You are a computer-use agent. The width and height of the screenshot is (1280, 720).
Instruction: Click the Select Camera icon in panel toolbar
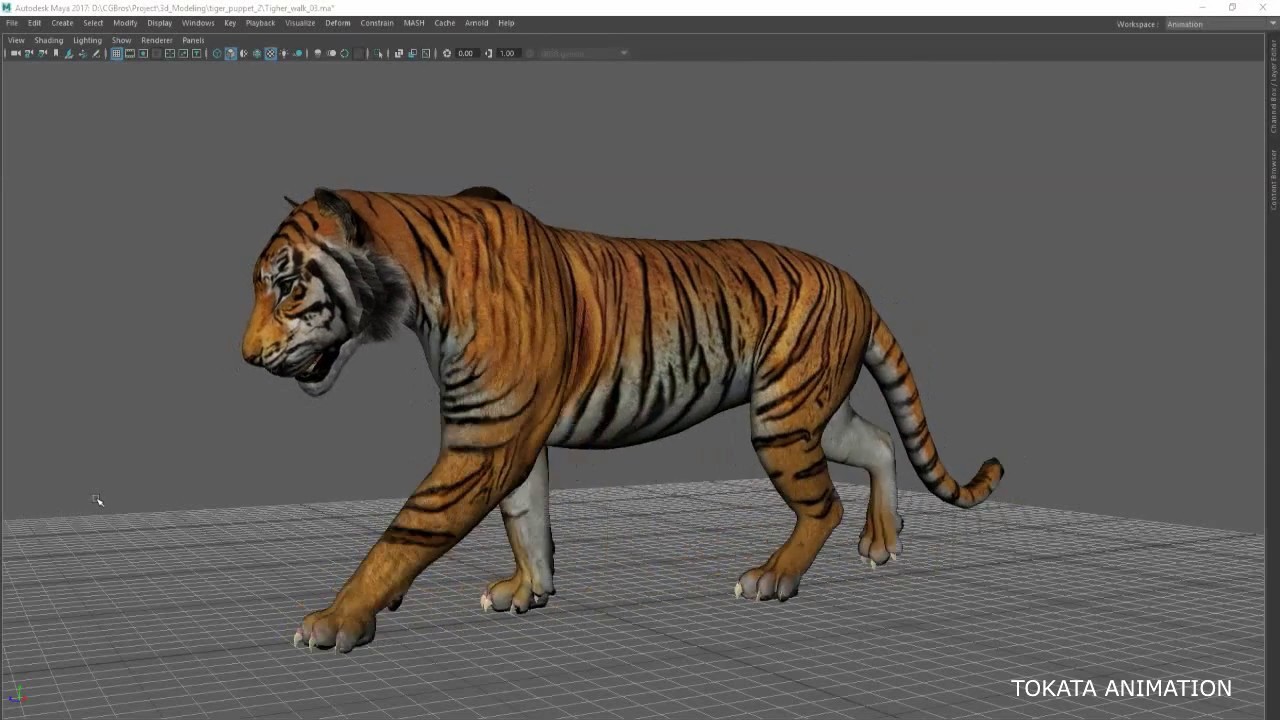pyautogui.click(x=15, y=53)
